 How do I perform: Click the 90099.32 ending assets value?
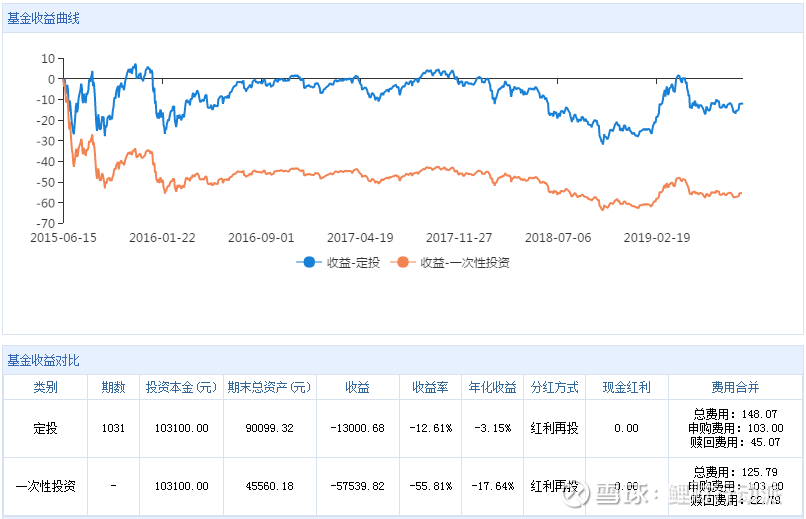[x=269, y=428]
